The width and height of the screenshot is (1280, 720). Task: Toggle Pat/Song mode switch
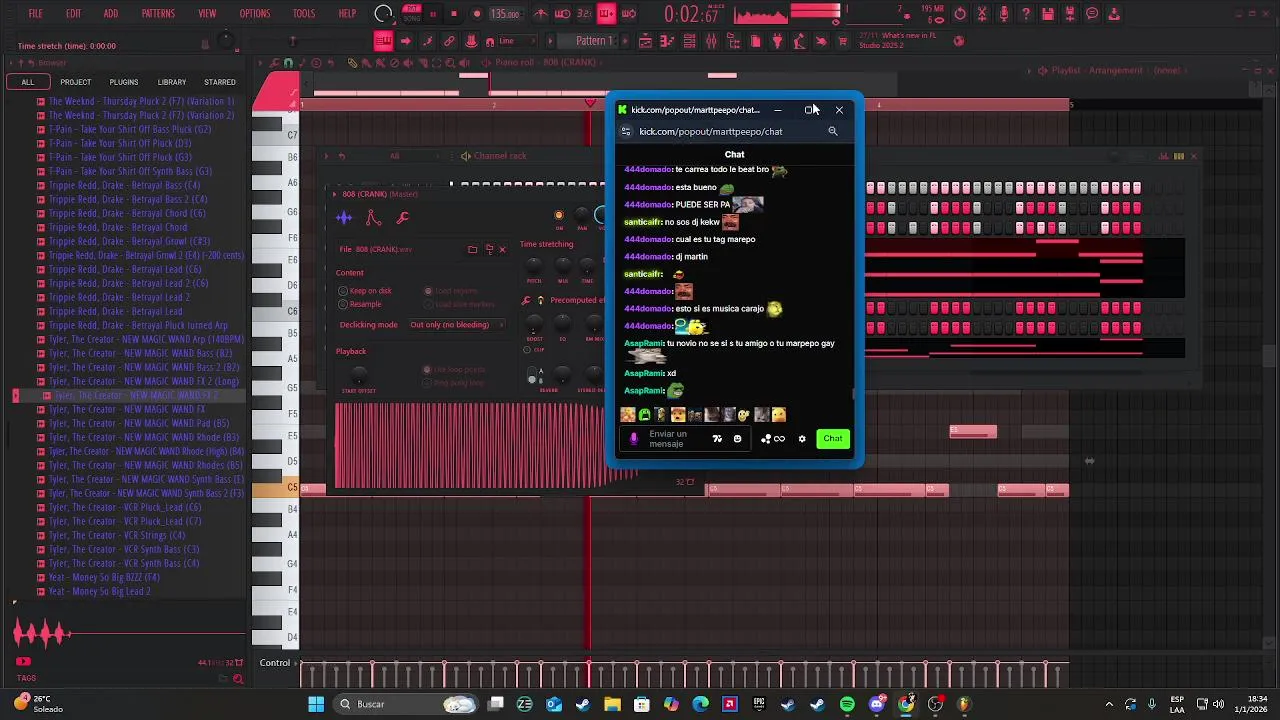[x=410, y=14]
